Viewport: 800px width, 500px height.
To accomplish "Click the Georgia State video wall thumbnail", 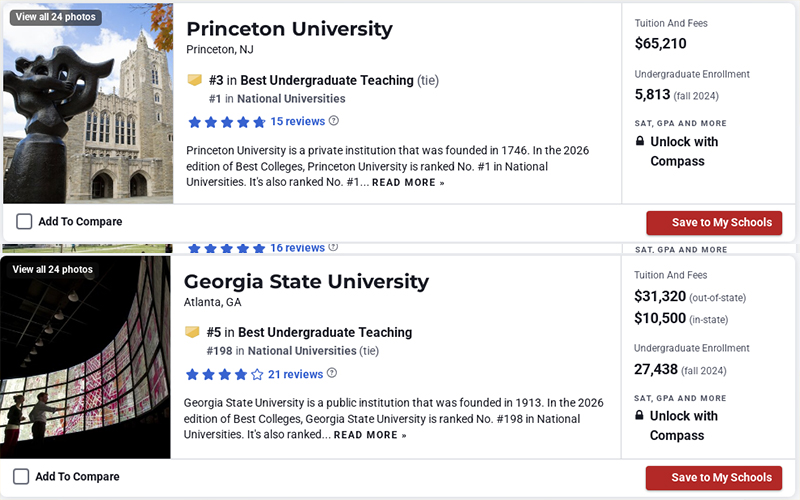I will (85, 370).
